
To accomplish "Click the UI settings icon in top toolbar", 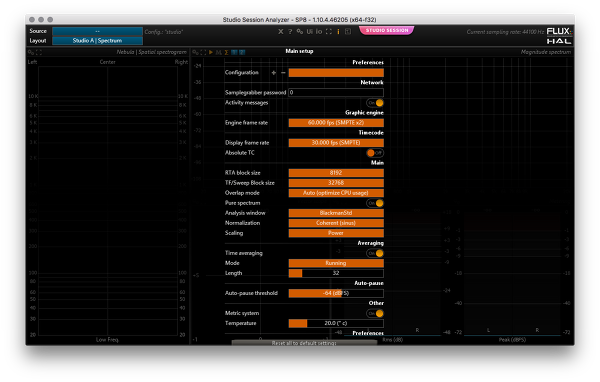I will point(309,32).
